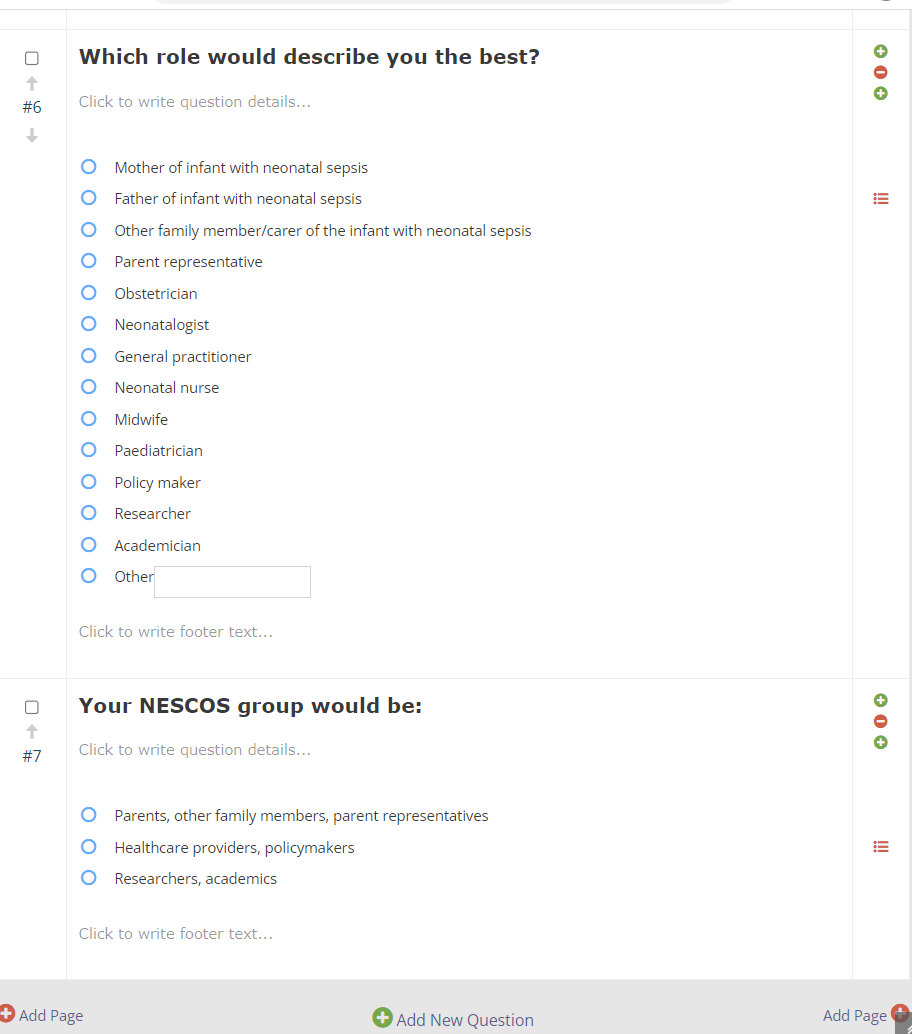Click the green plus above question #6's red minus

click(881, 51)
